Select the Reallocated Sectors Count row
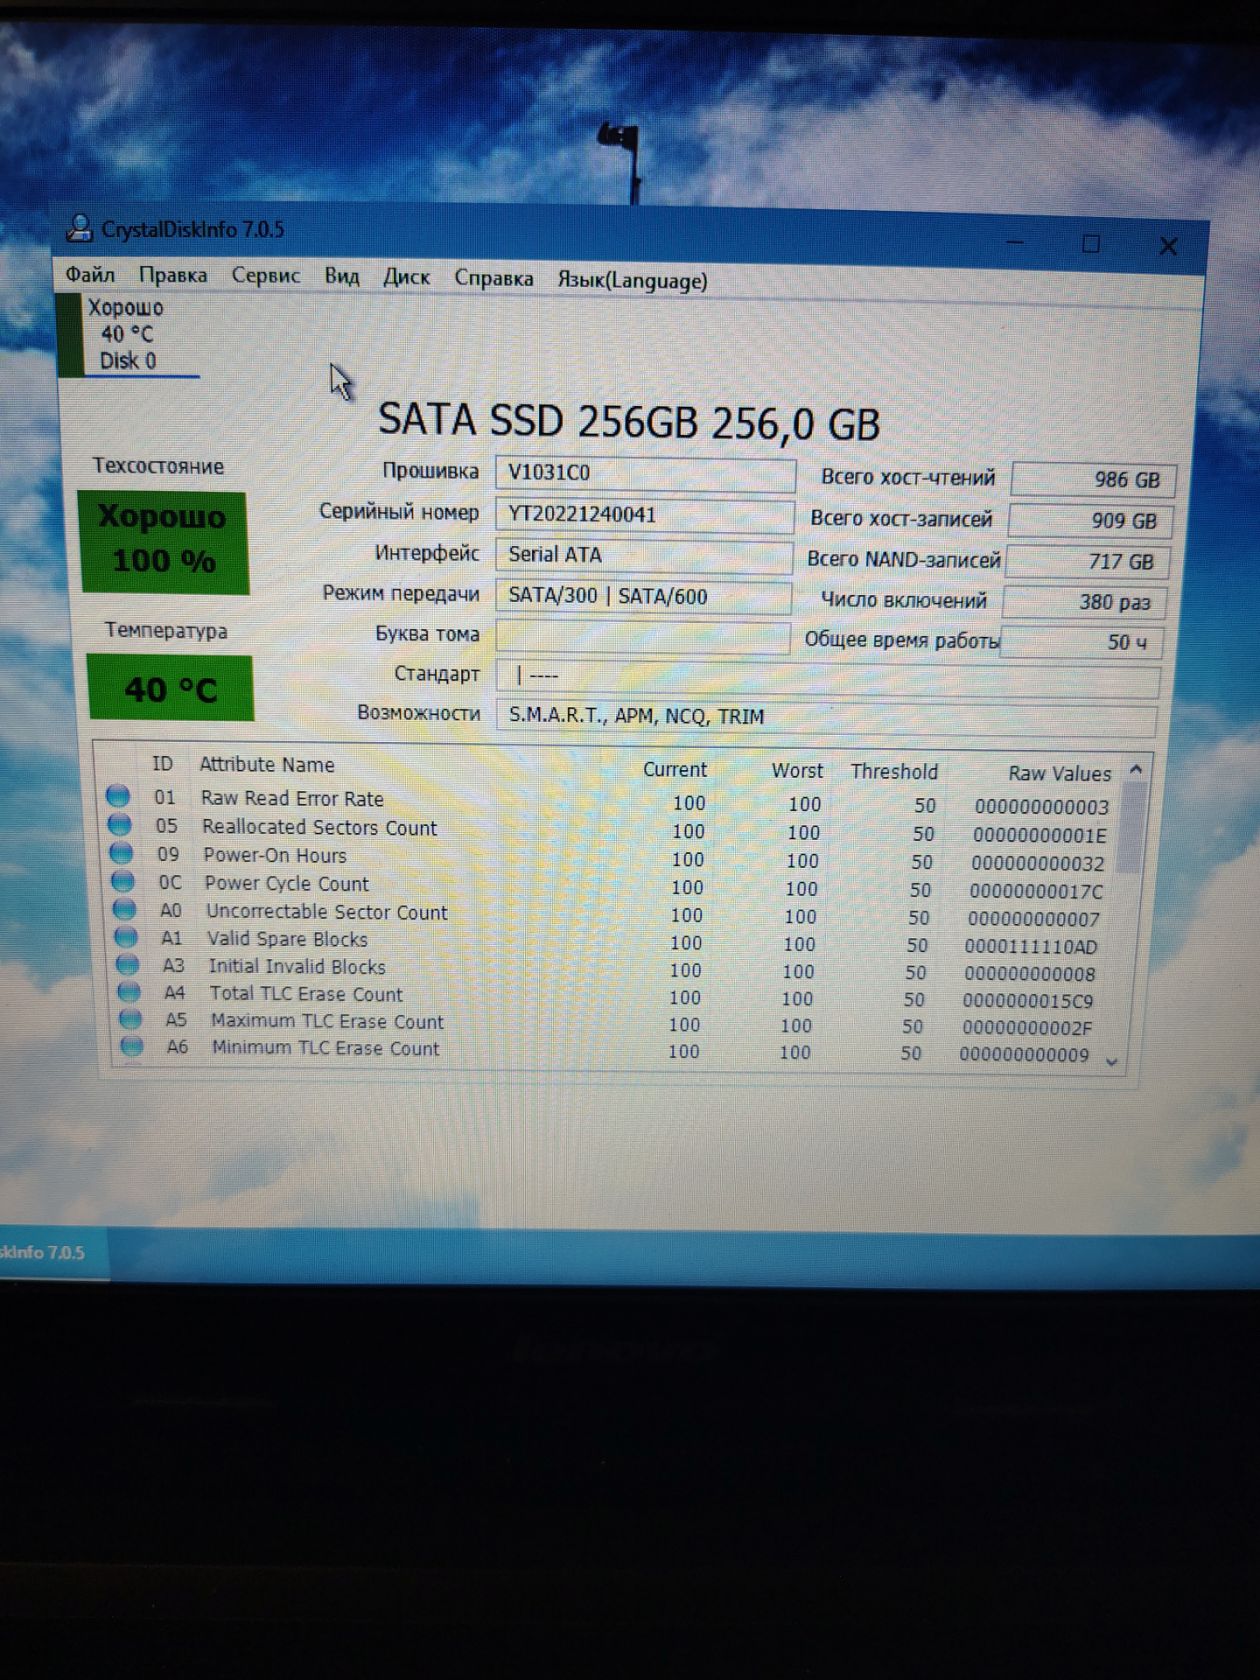The image size is (1260, 1680). pyautogui.click(x=610, y=829)
